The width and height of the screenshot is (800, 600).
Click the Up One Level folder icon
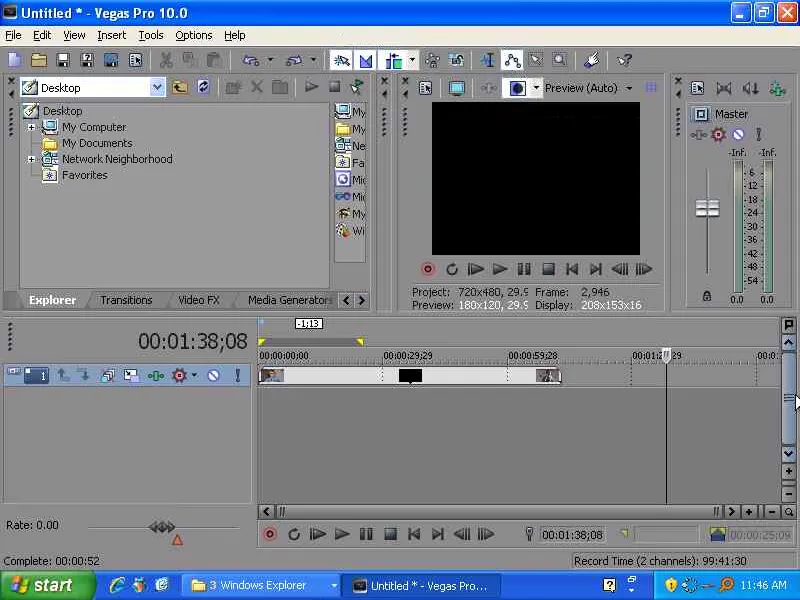pyautogui.click(x=180, y=87)
